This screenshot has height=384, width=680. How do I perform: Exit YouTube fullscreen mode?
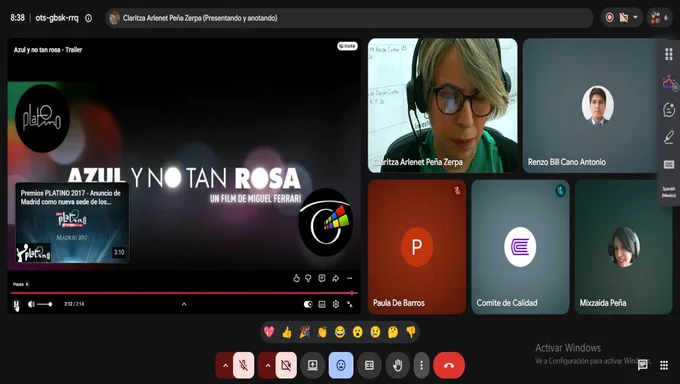pyautogui.click(x=350, y=304)
